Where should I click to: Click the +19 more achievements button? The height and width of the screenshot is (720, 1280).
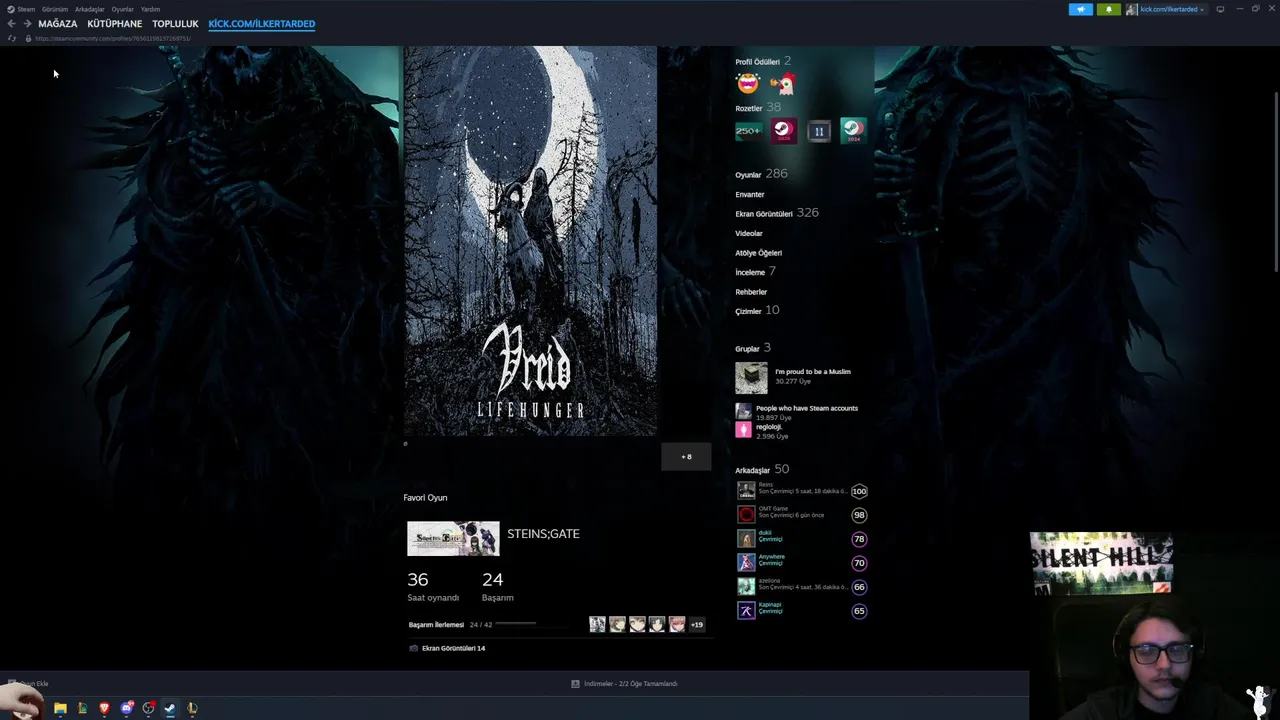[x=697, y=624]
